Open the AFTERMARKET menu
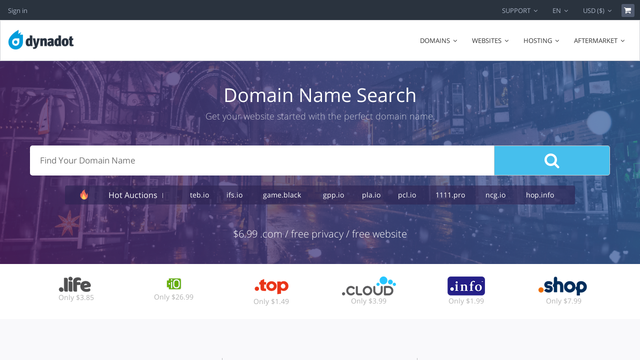 tap(599, 41)
